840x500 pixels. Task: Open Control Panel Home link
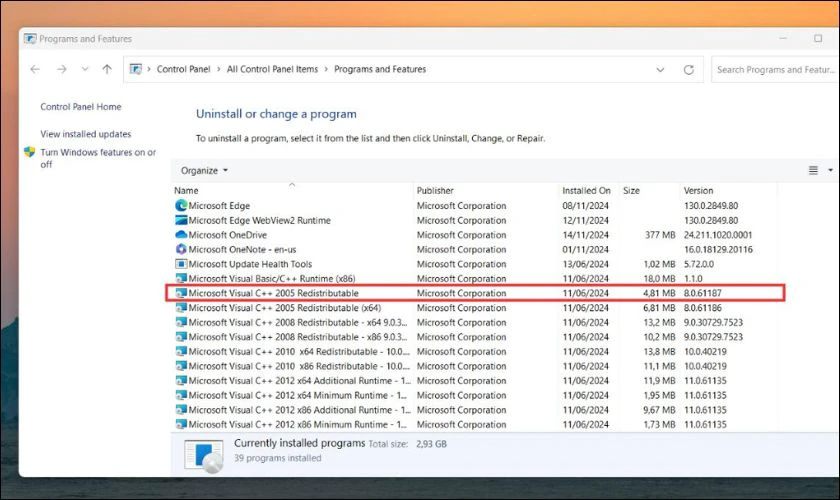(x=81, y=107)
